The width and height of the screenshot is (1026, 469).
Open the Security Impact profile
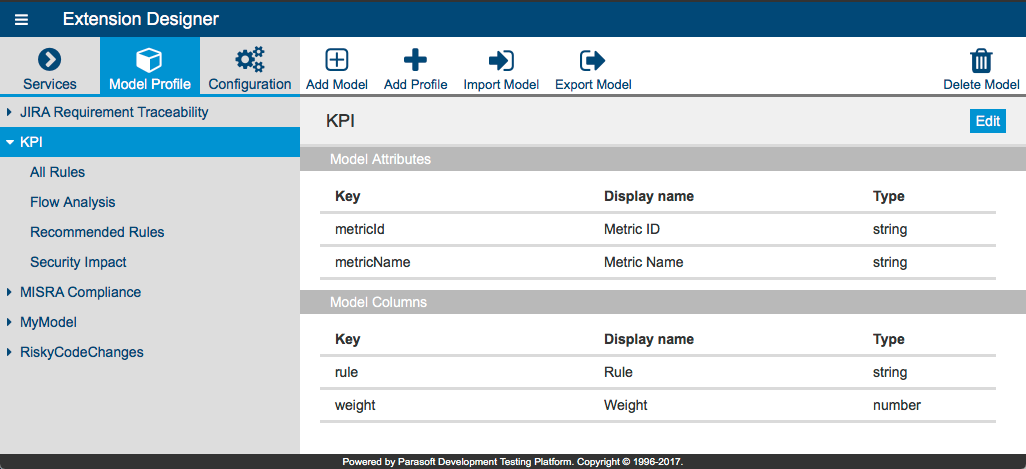[78, 262]
